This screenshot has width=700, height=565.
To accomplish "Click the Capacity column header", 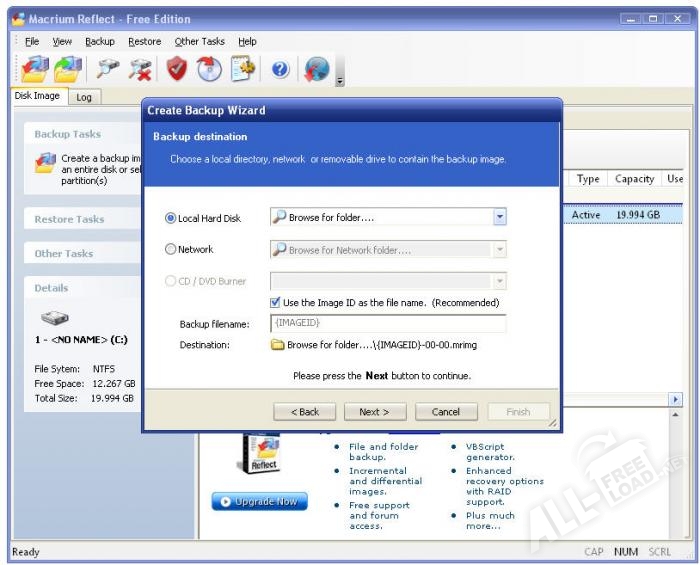I will point(634,179).
